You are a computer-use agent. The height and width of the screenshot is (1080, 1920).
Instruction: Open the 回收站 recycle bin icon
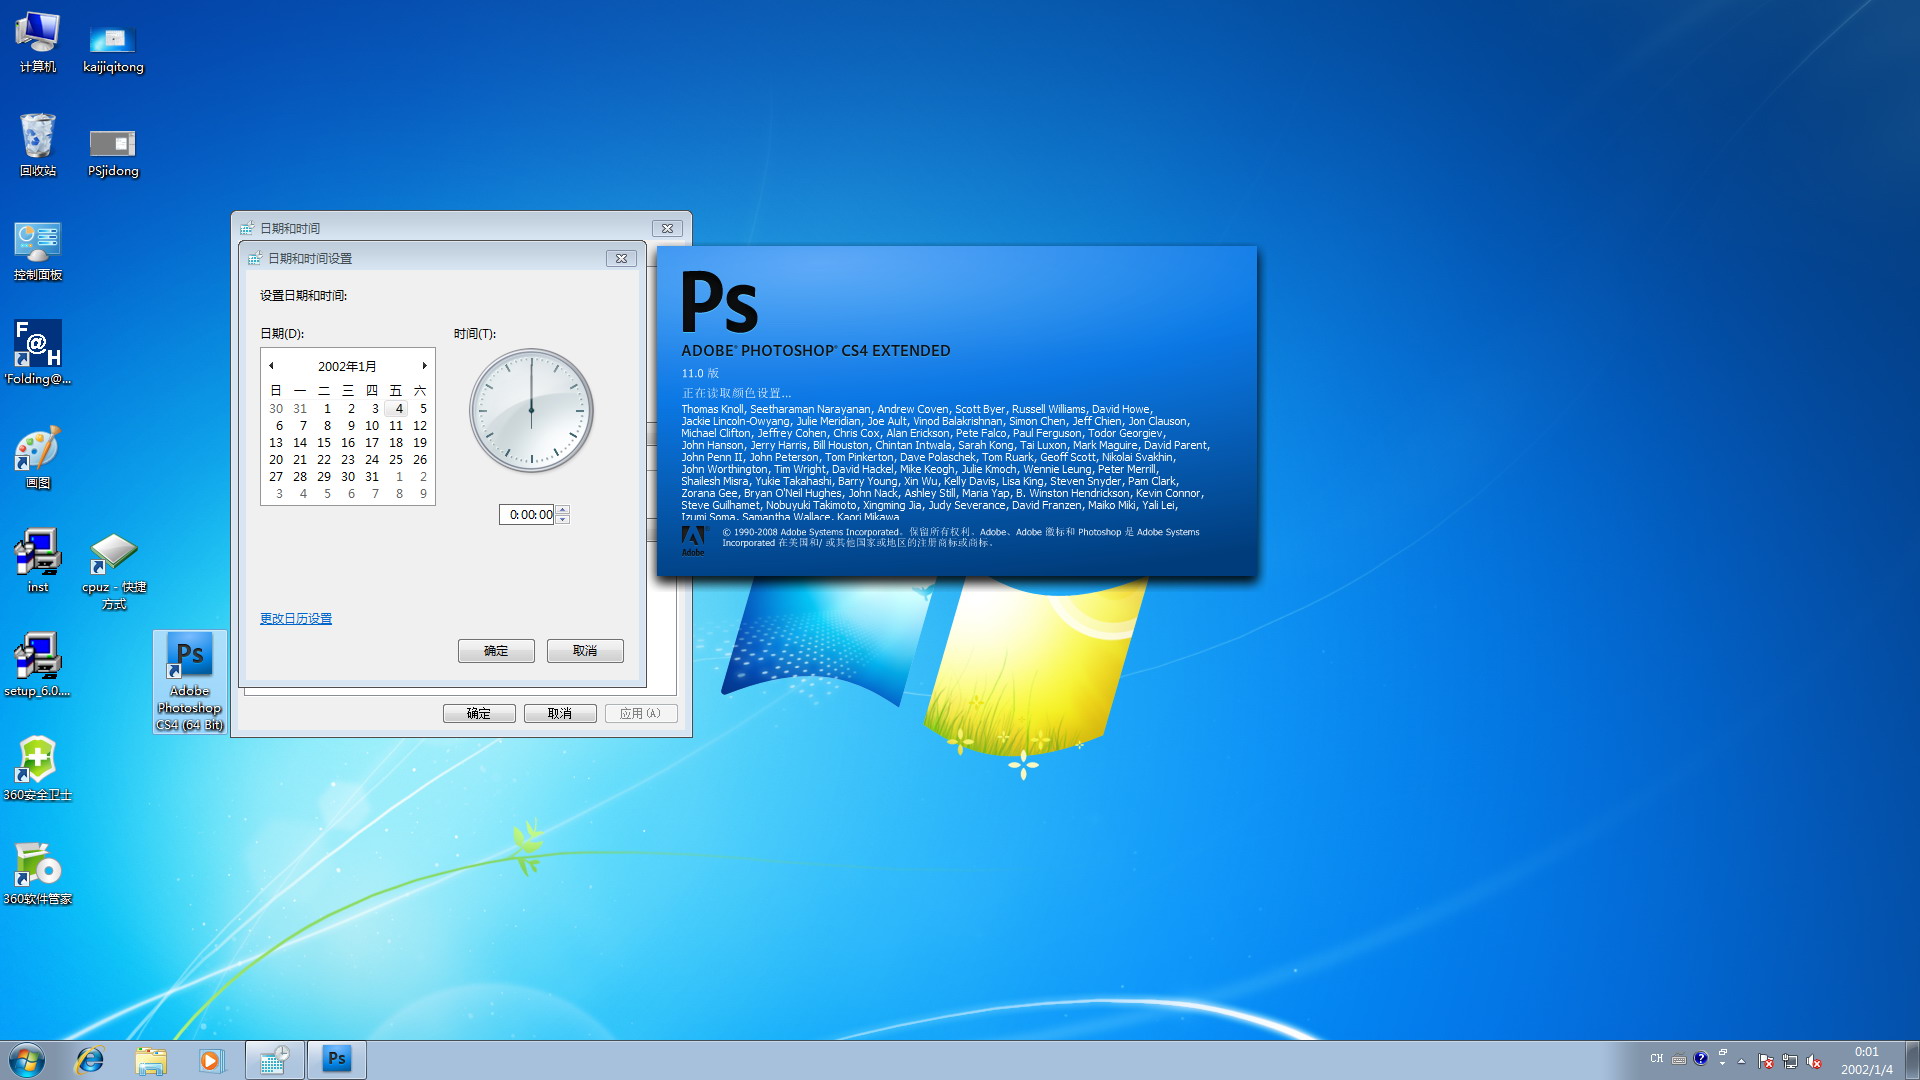click(x=37, y=137)
